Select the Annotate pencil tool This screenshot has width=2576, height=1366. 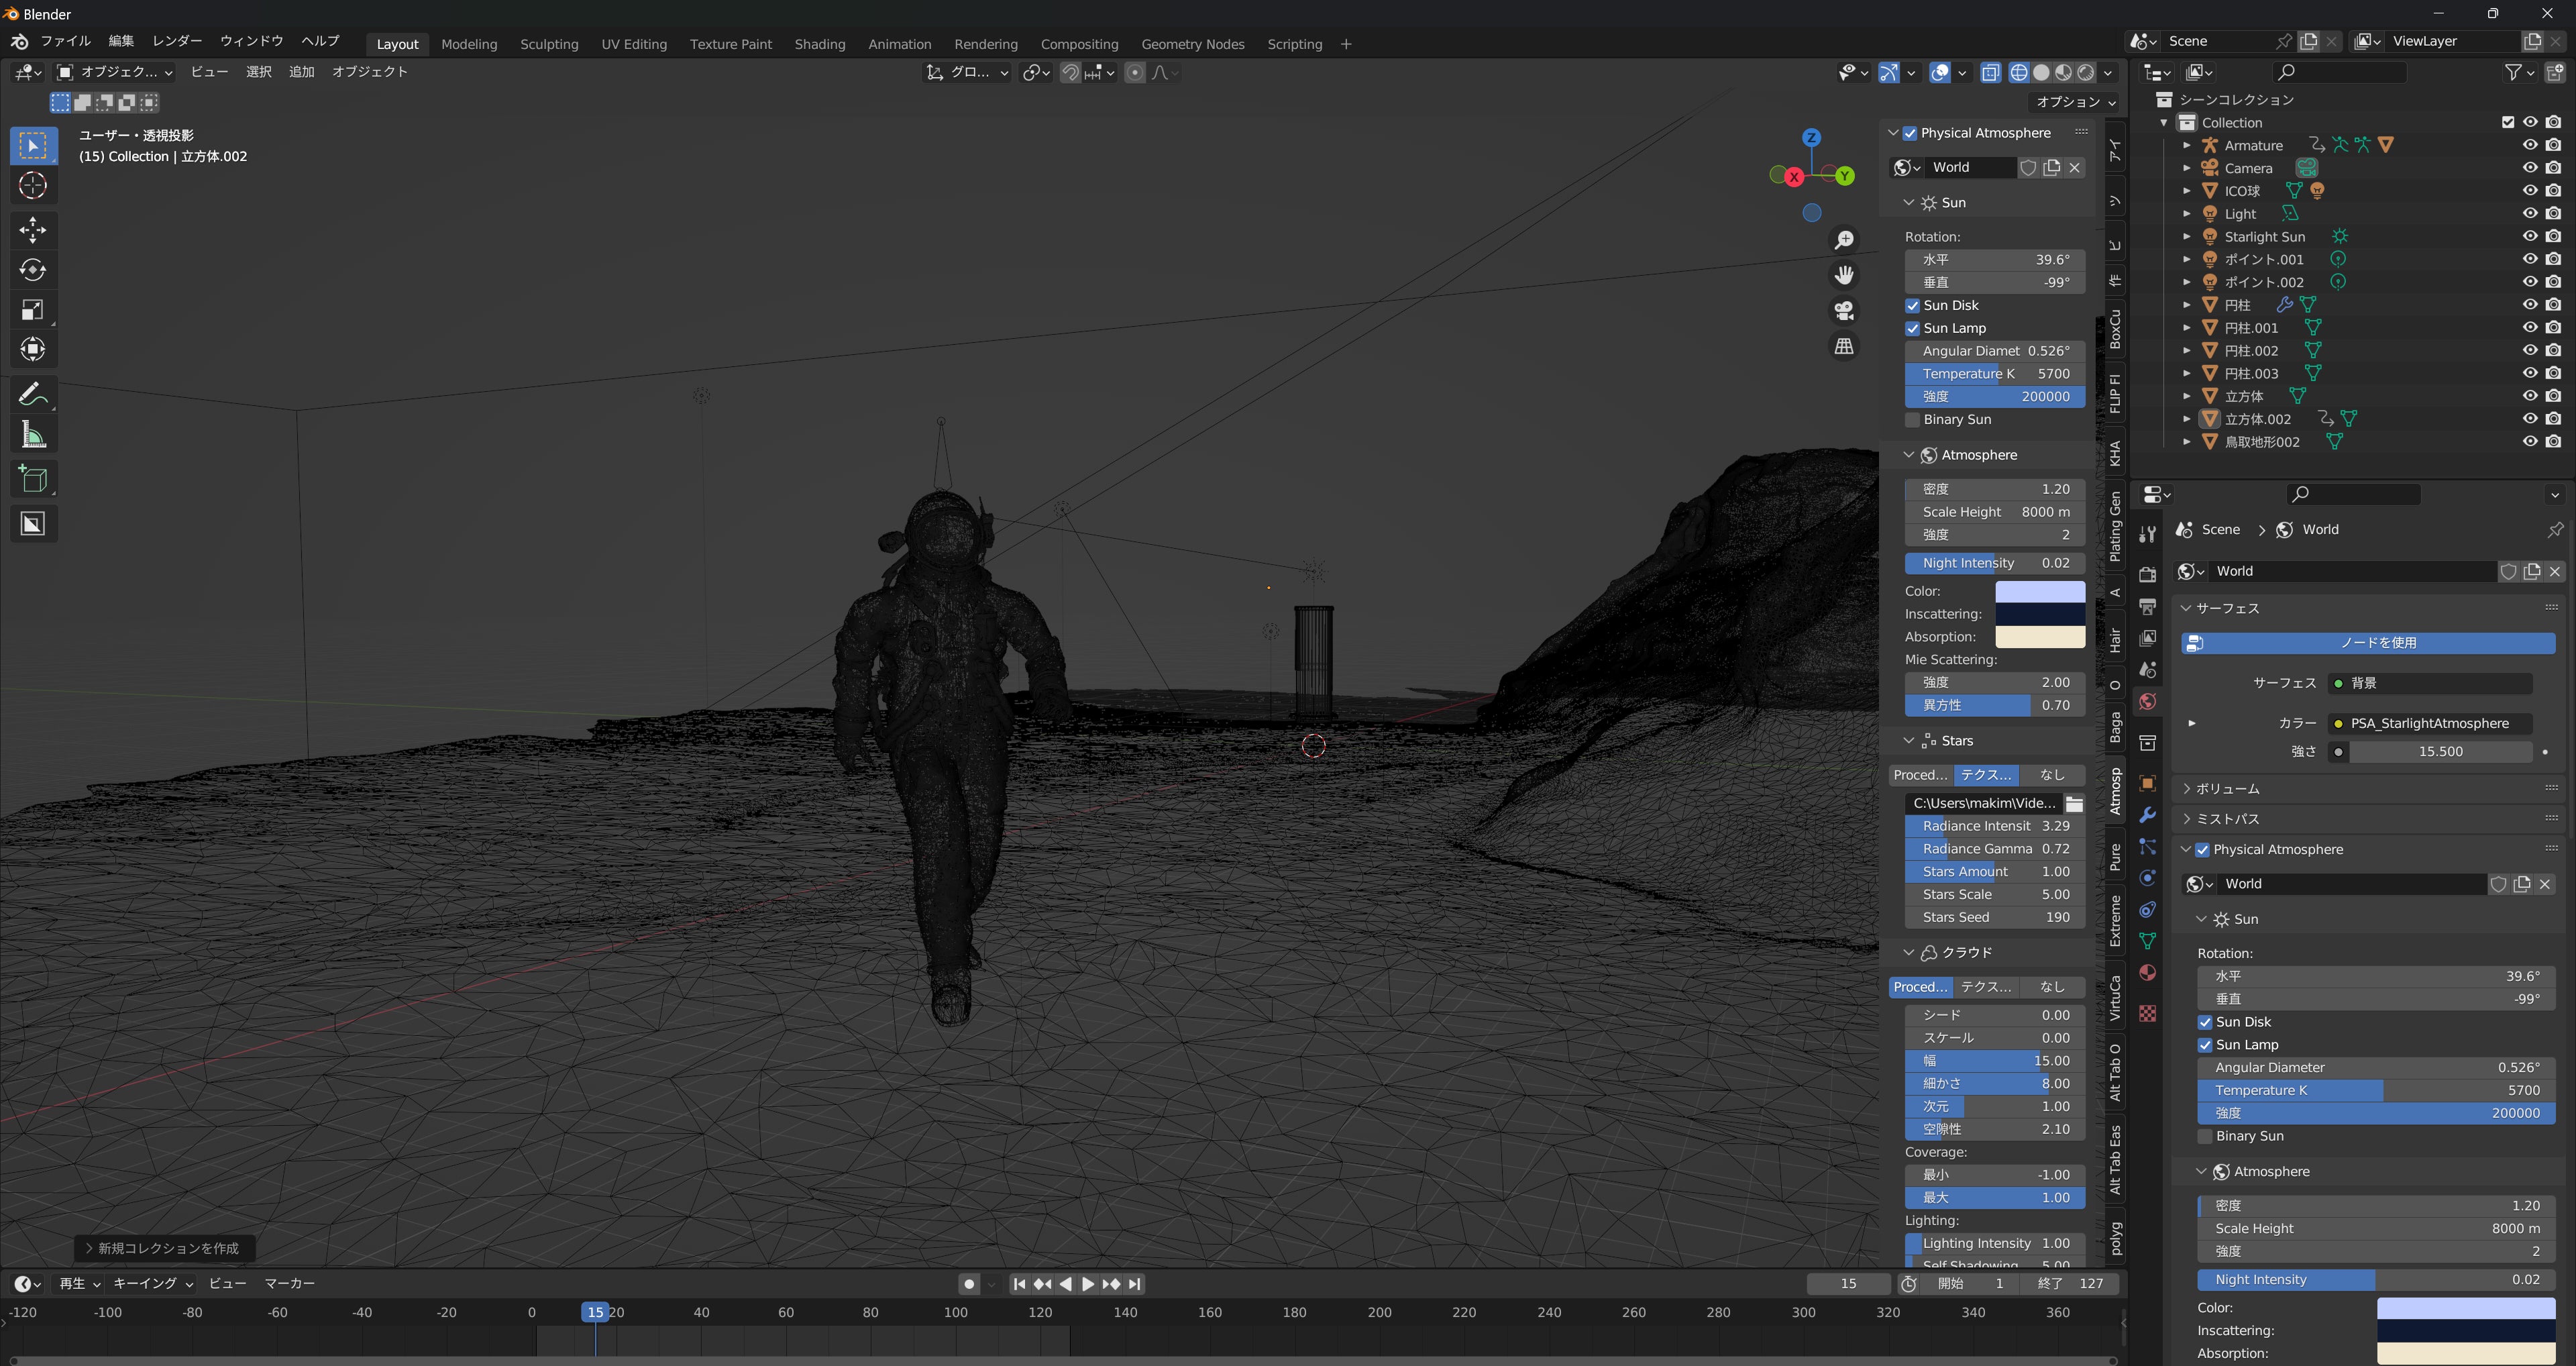(33, 395)
